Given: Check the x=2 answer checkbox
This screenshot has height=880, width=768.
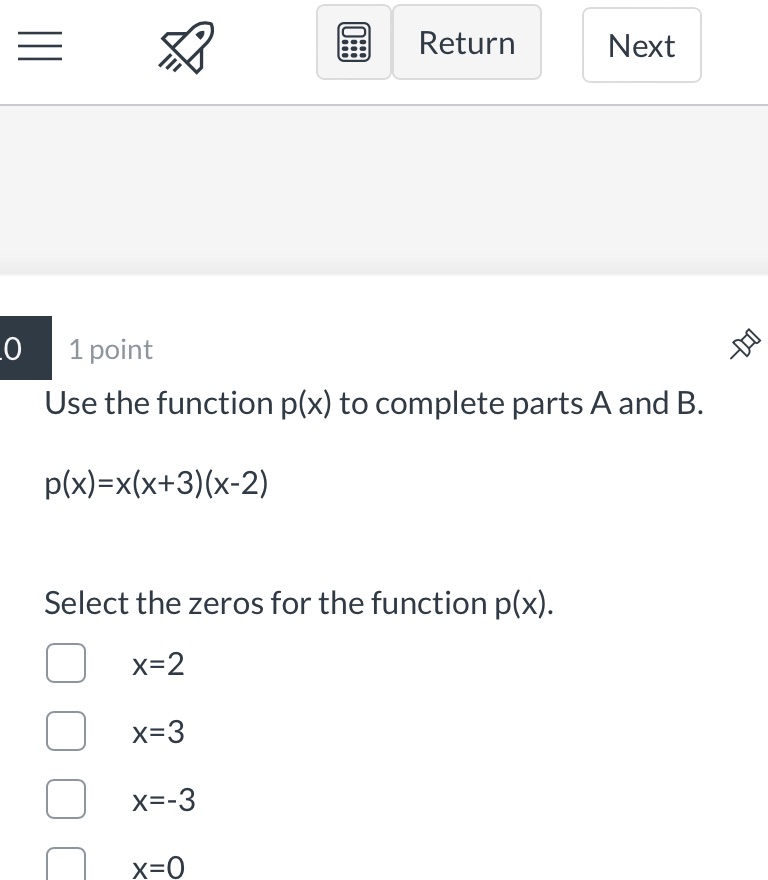Looking at the screenshot, I should coord(66,662).
